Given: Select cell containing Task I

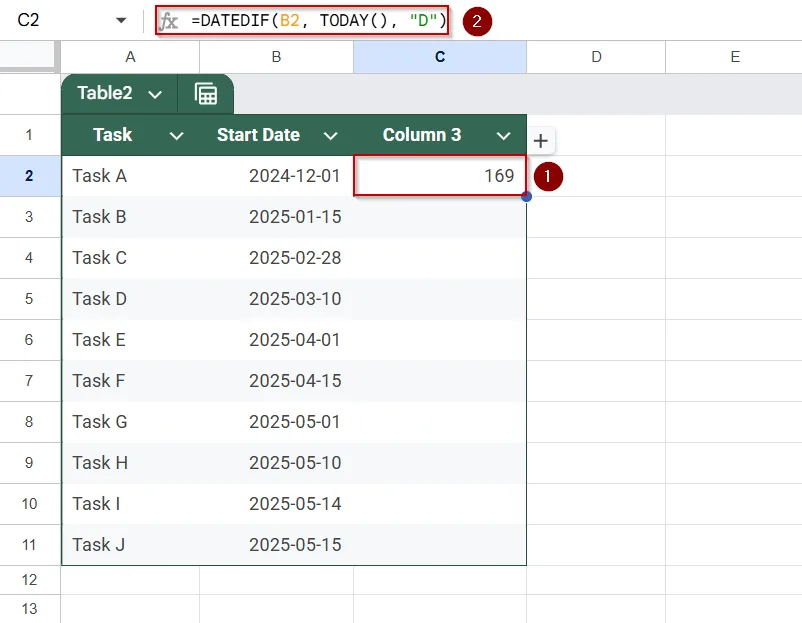Looking at the screenshot, I should click(x=130, y=504).
